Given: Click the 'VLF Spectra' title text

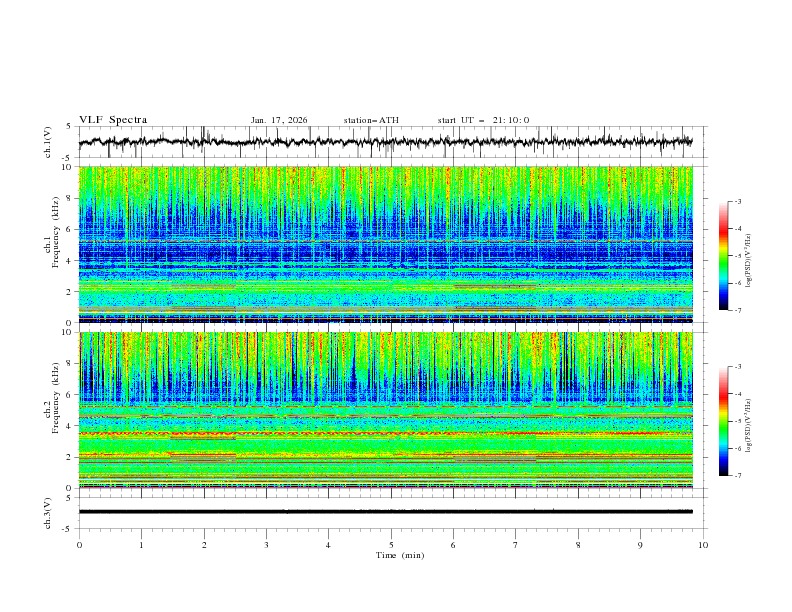Looking at the screenshot, I should [113, 120].
